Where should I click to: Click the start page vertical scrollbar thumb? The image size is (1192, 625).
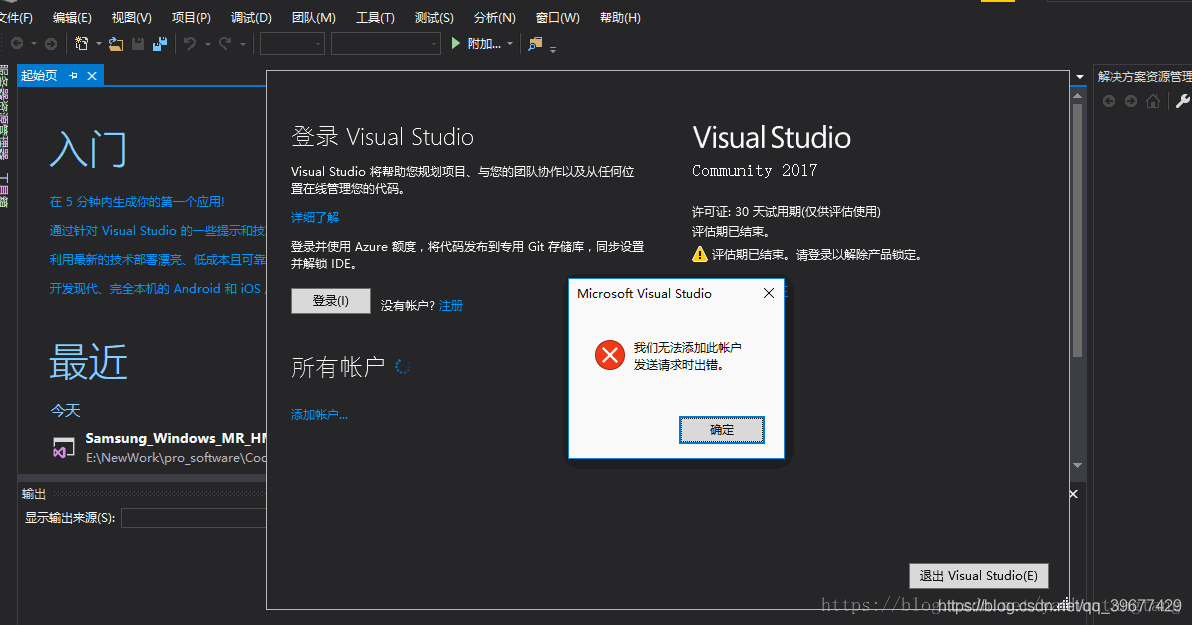[1077, 230]
